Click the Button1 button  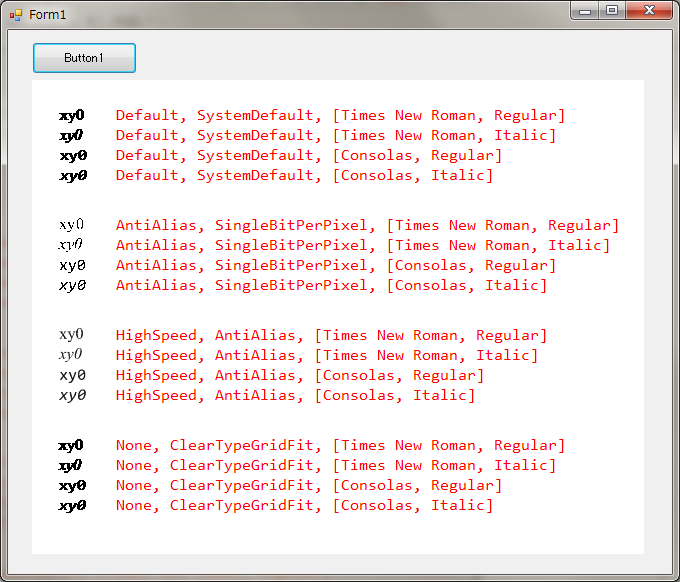84,58
